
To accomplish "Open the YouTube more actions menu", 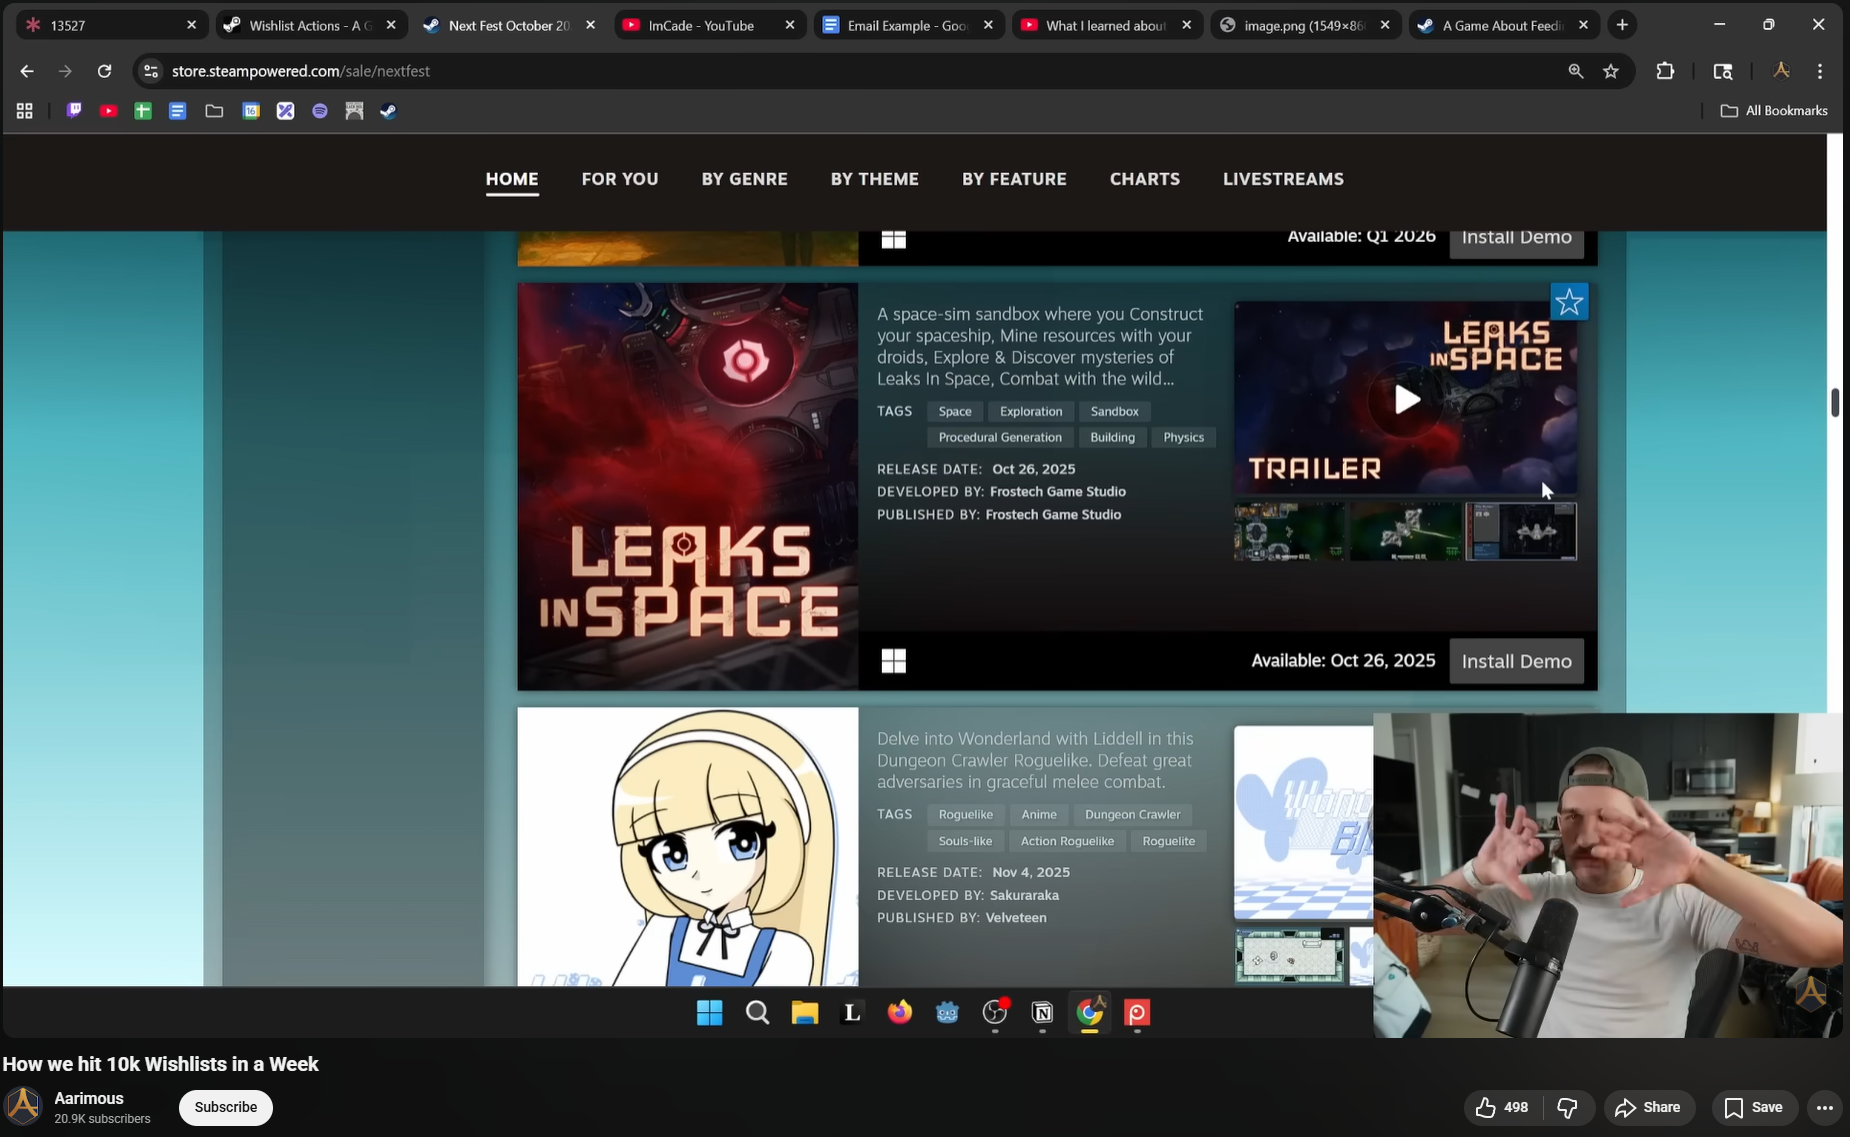I will coord(1824,1107).
